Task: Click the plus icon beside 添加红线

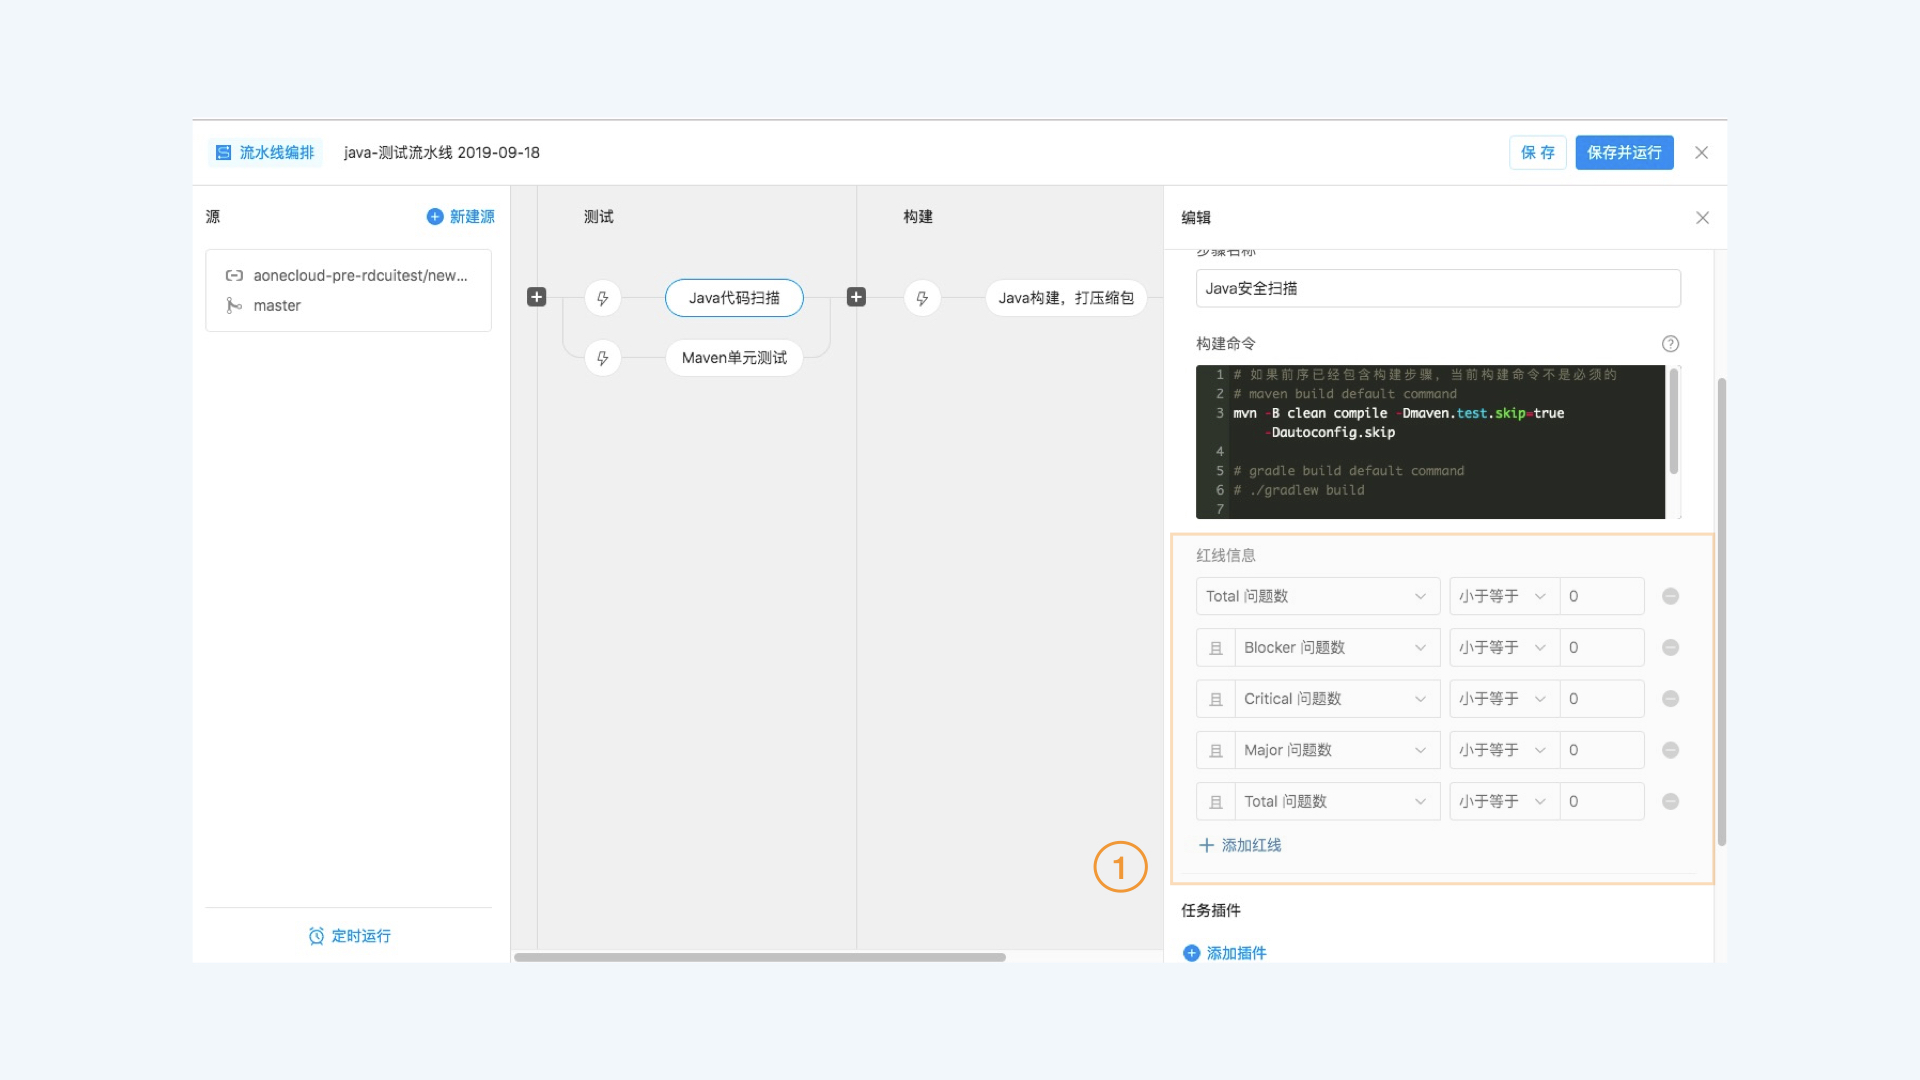Action: pyautogui.click(x=1206, y=845)
